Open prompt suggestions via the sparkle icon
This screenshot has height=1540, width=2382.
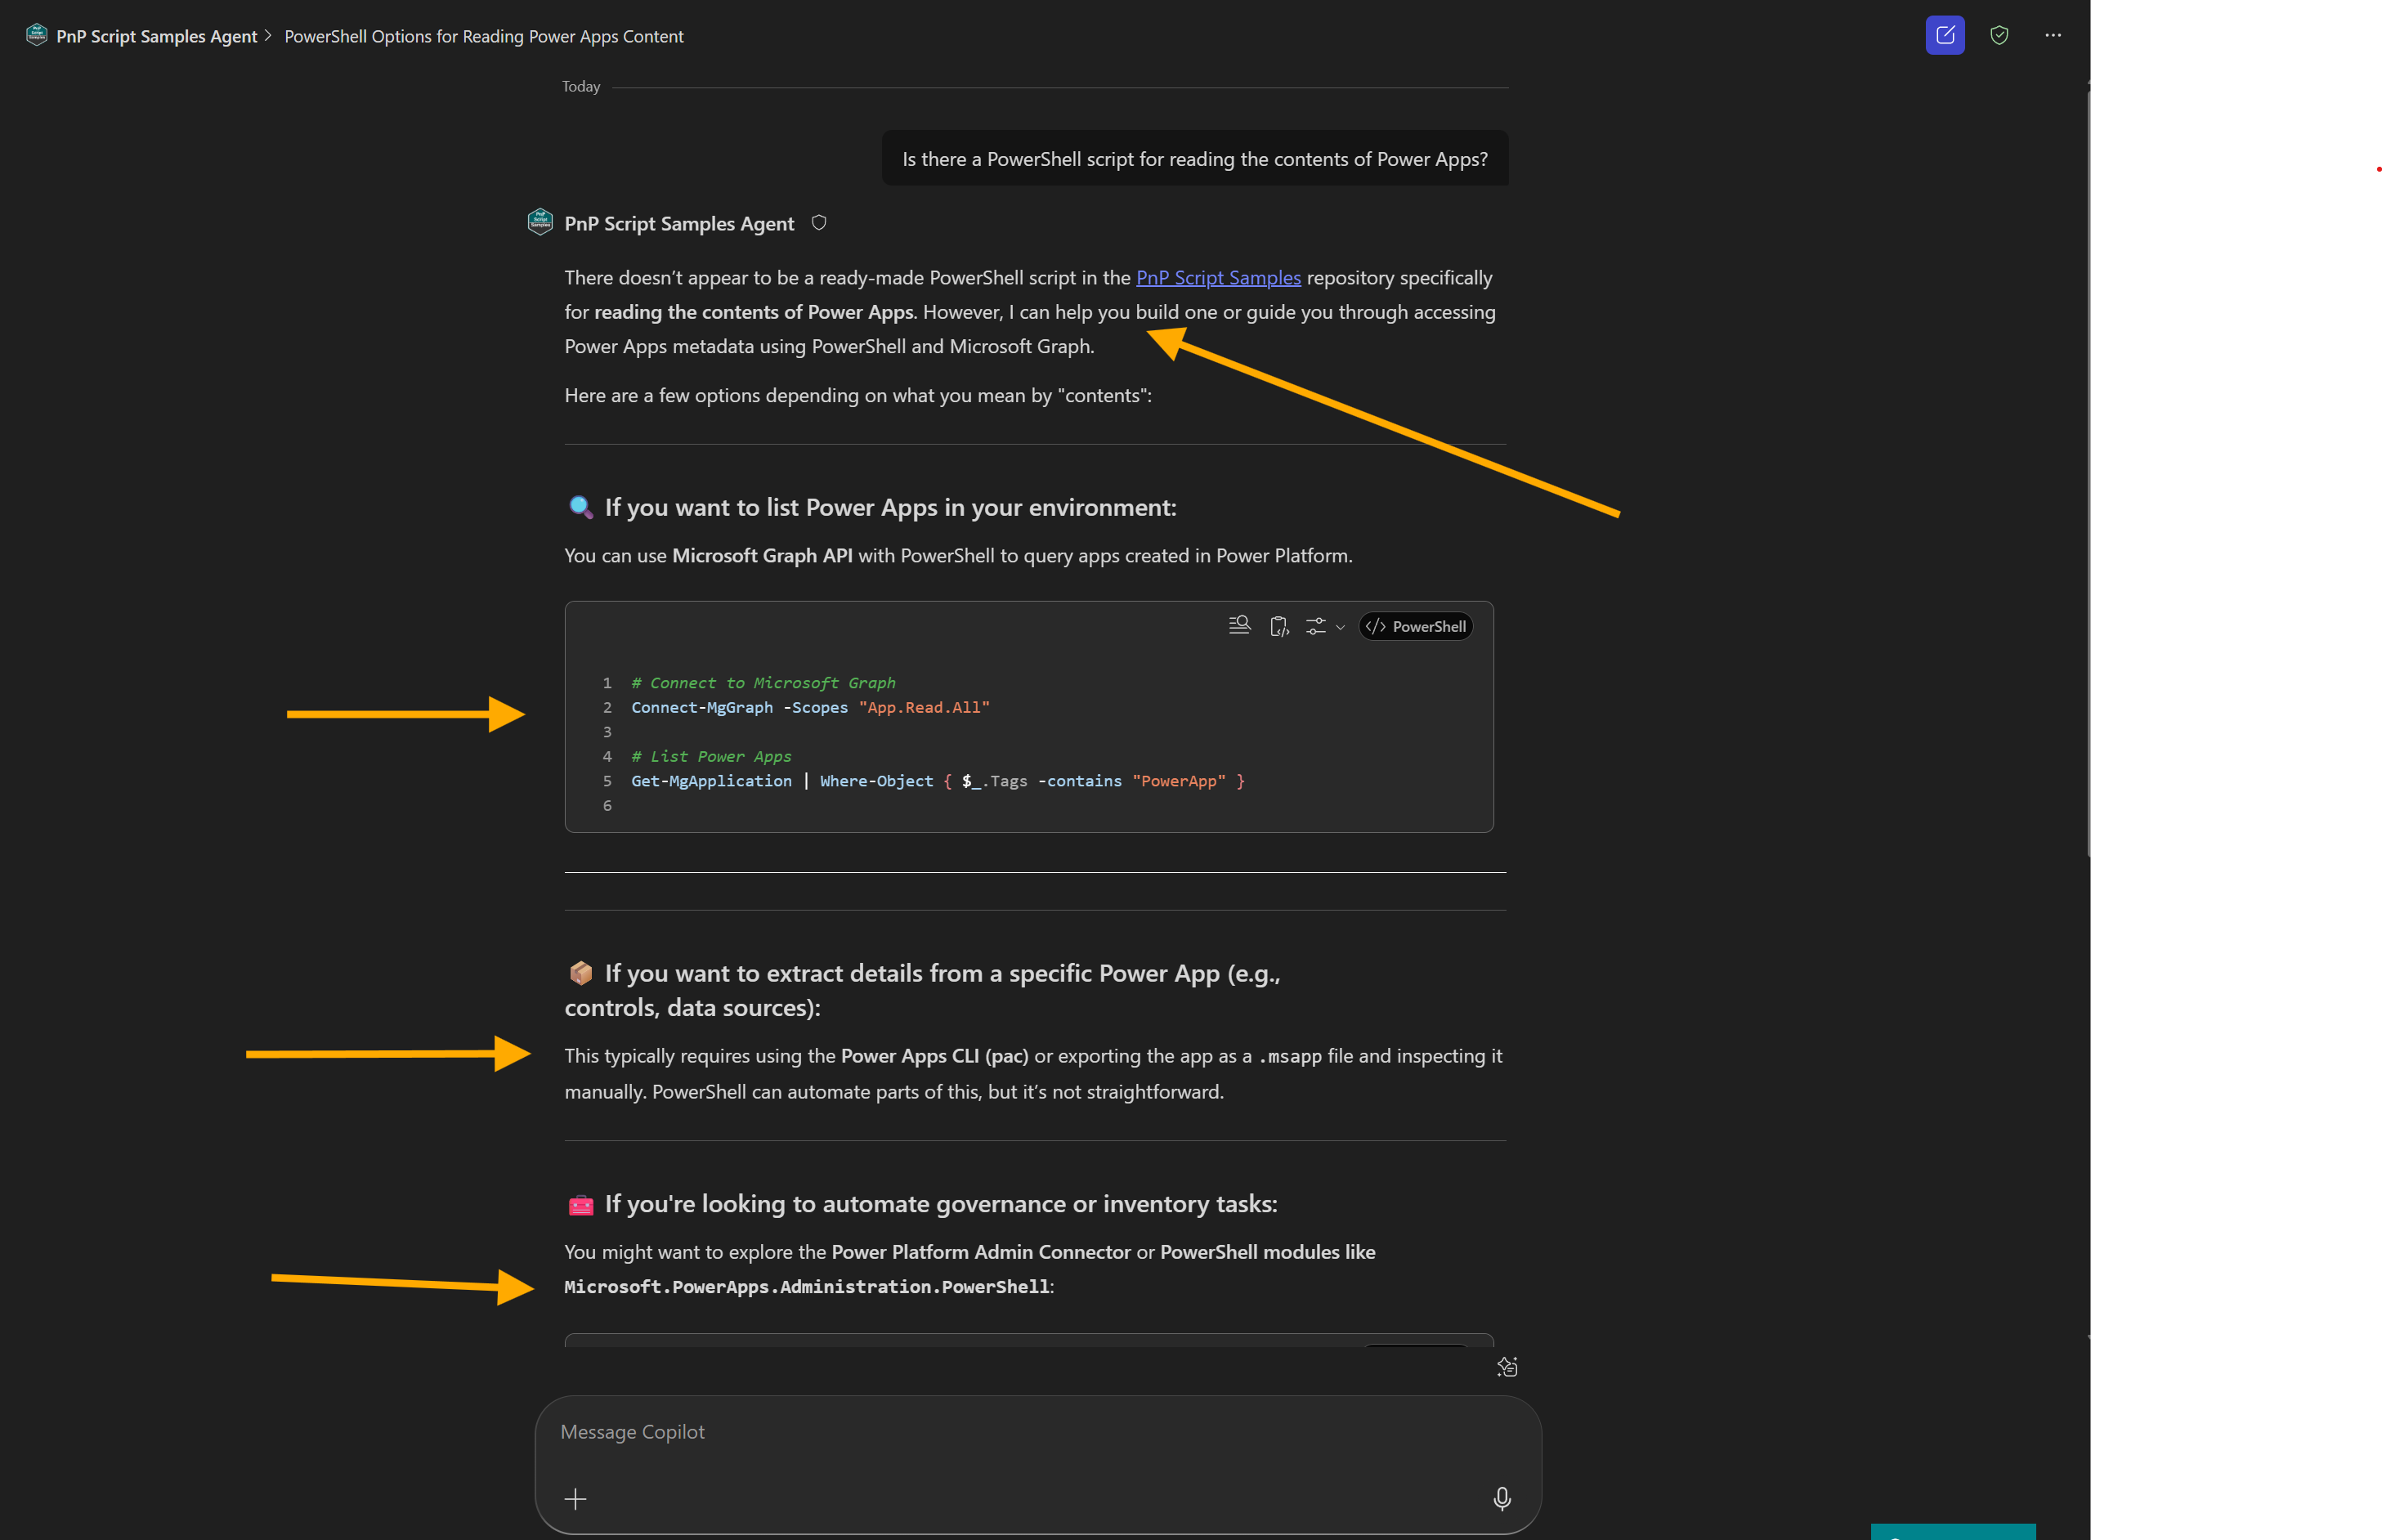coord(1507,1367)
